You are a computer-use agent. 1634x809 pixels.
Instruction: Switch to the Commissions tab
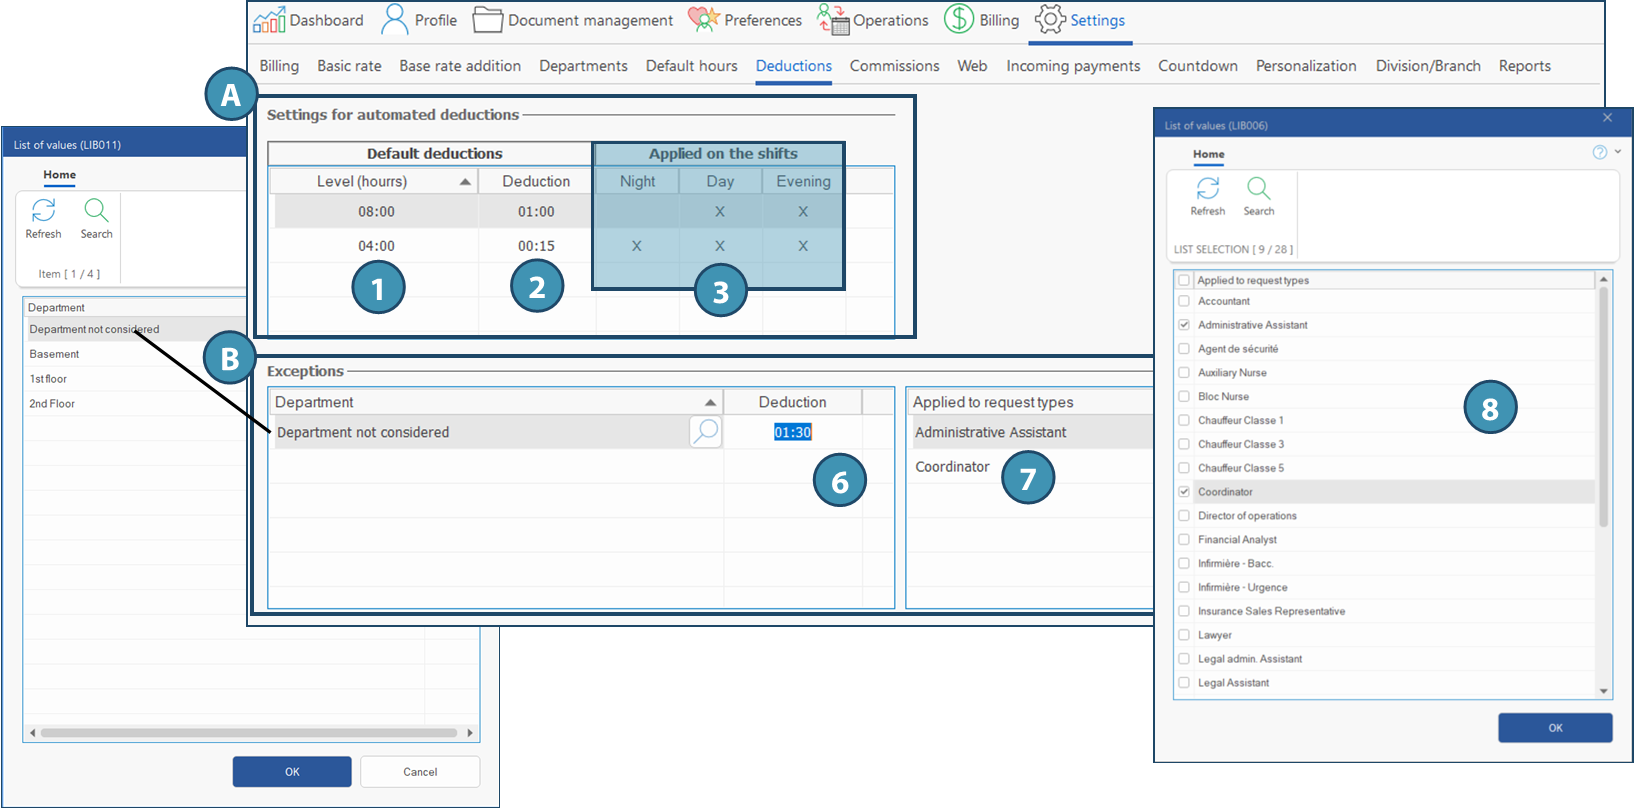(x=894, y=66)
